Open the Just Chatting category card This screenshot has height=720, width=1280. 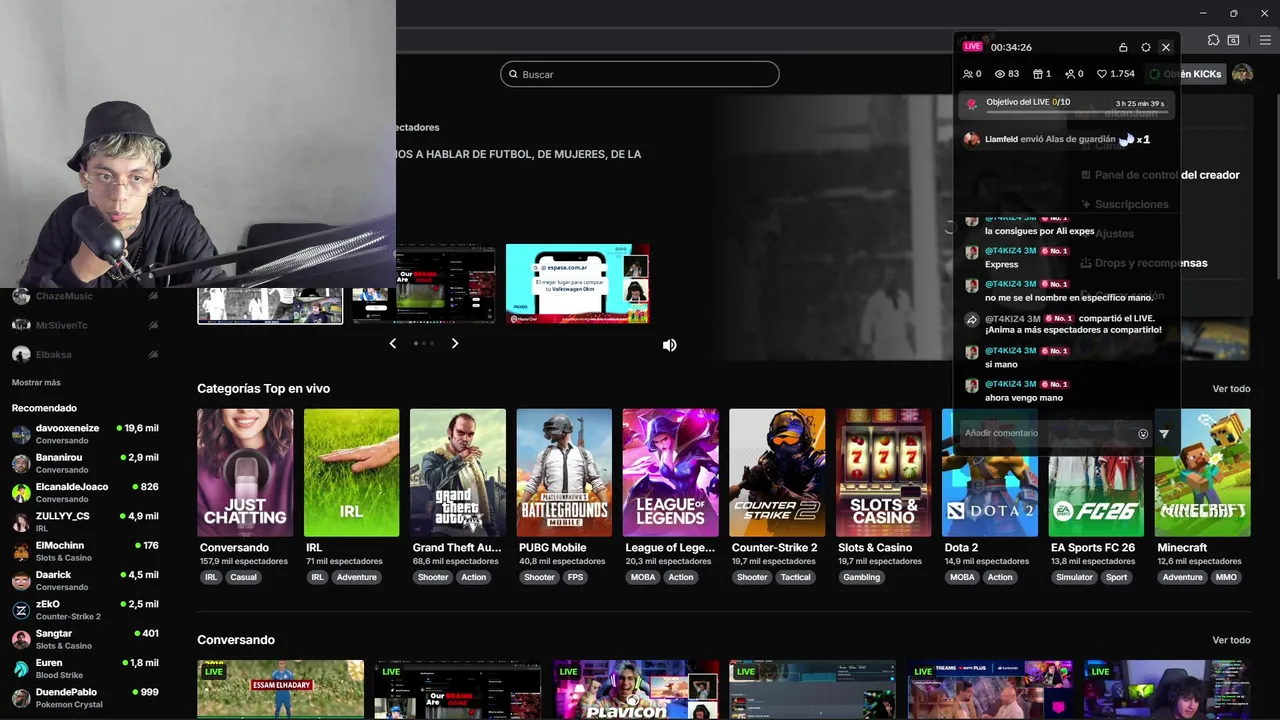pyautogui.click(x=245, y=472)
